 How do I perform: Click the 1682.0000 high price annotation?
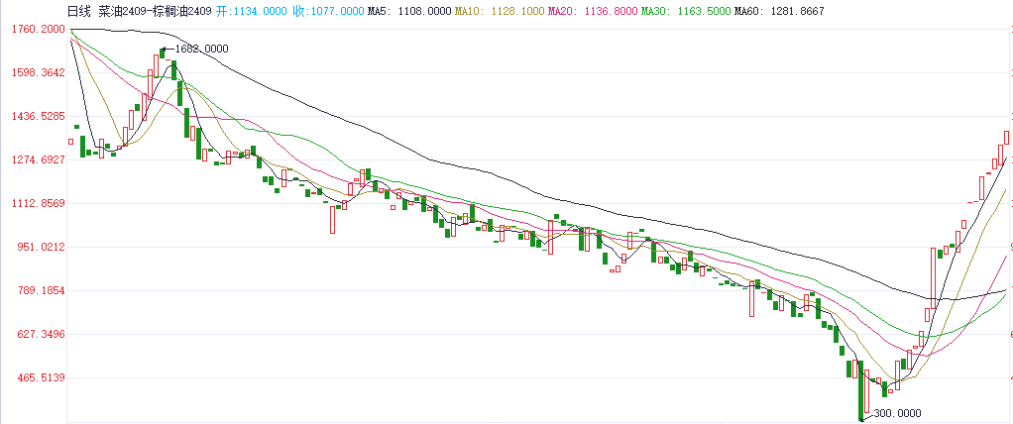click(x=201, y=49)
